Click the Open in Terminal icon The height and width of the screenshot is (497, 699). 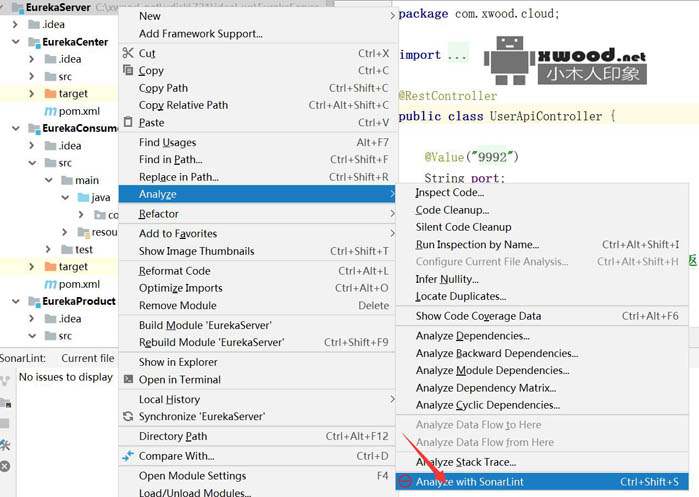pos(128,379)
